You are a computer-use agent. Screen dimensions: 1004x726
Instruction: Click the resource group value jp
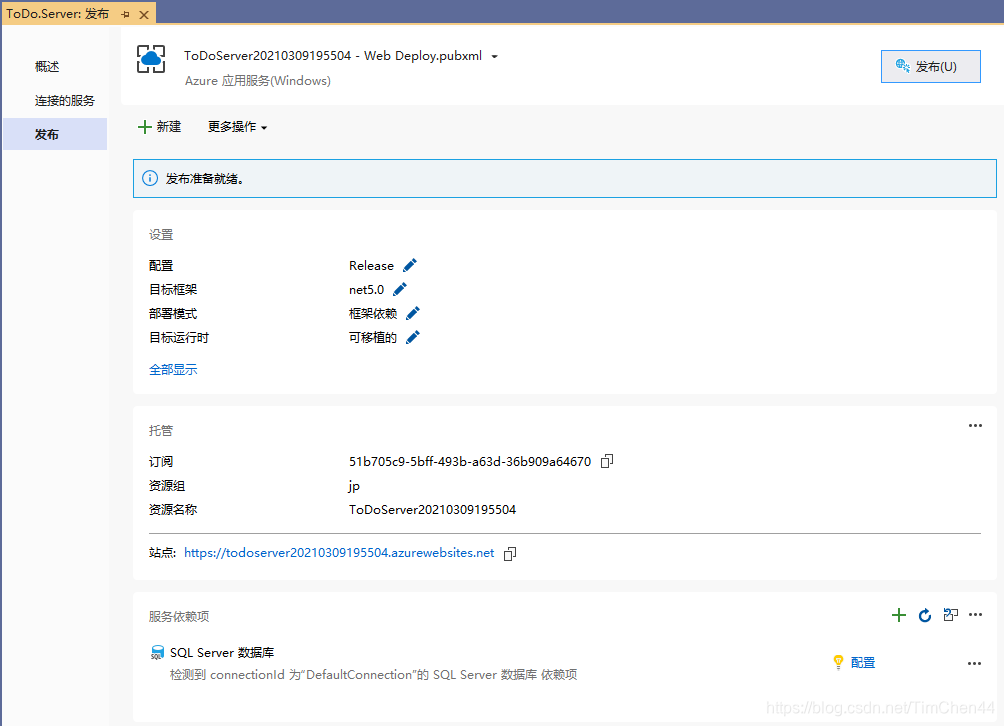tap(354, 486)
